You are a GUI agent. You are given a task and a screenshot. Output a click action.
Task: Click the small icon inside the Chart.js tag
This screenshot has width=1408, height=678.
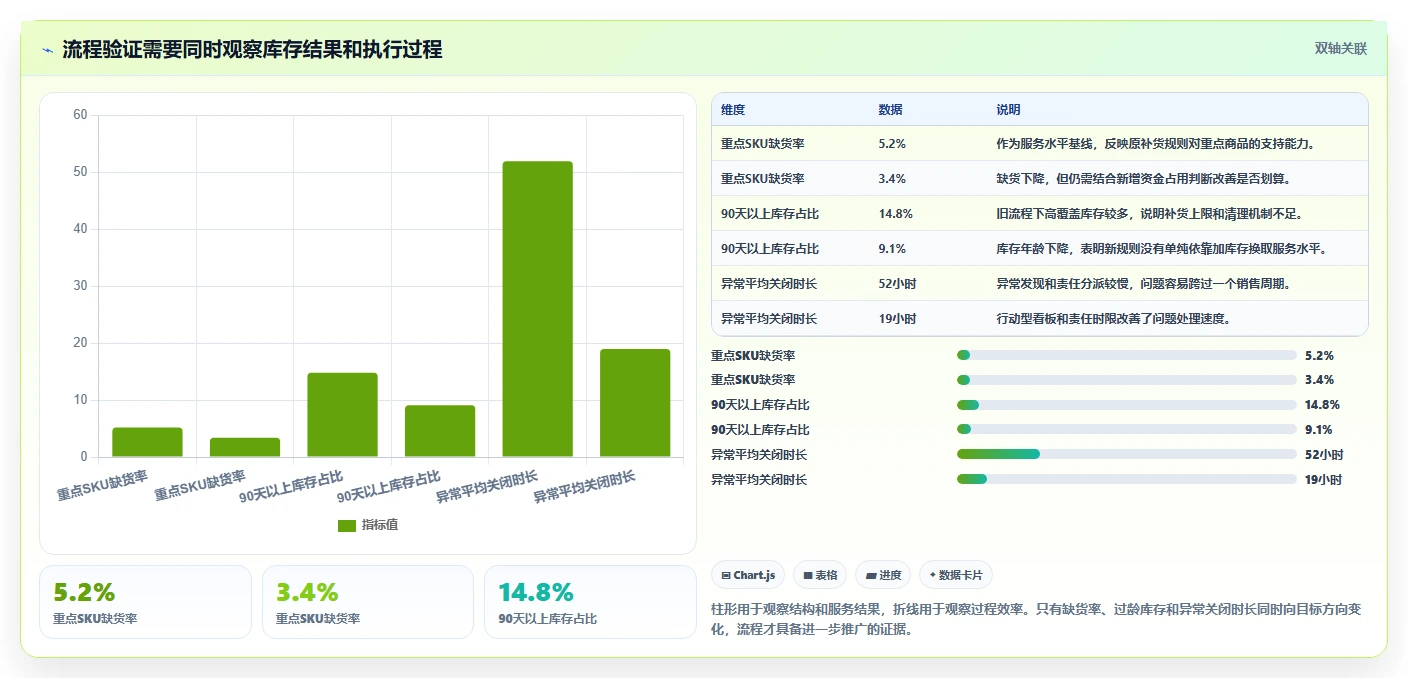click(726, 575)
